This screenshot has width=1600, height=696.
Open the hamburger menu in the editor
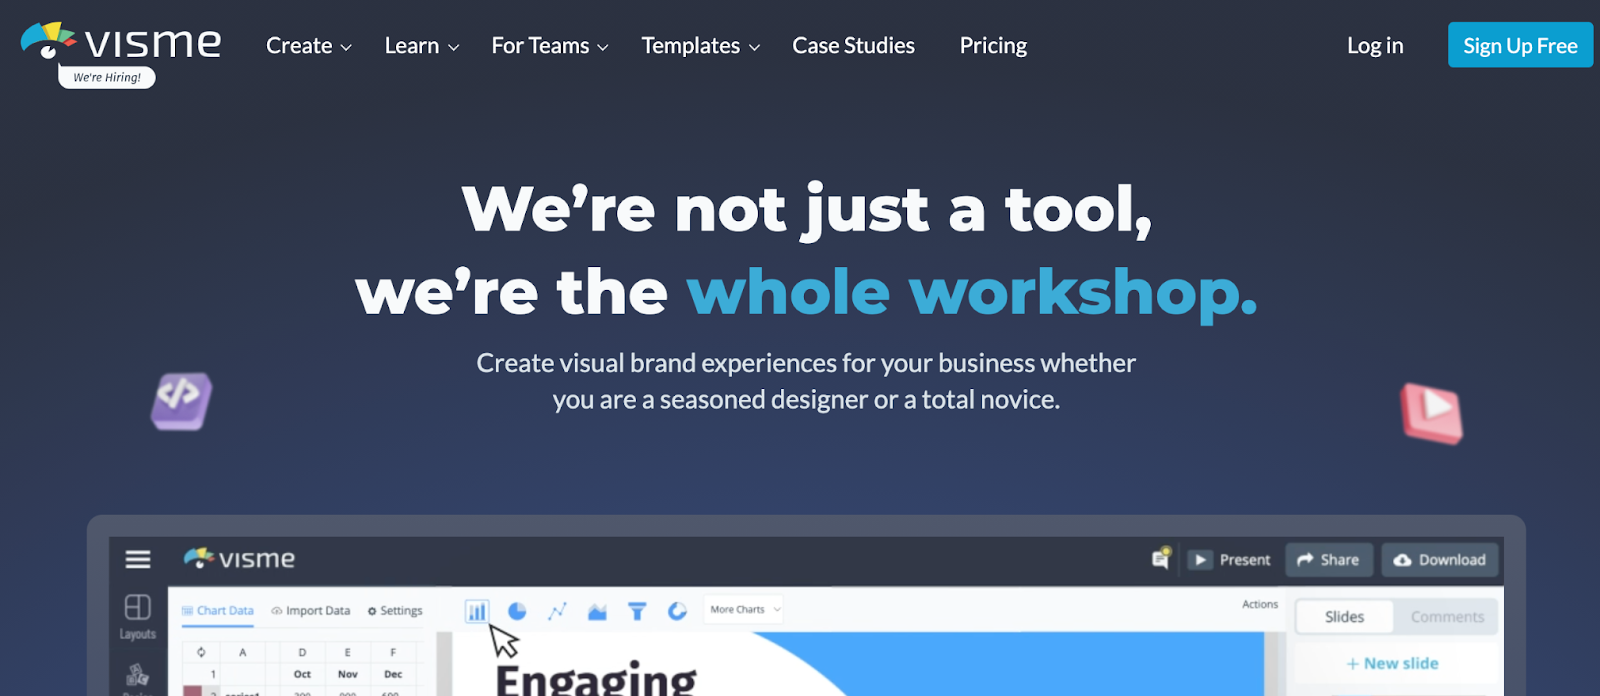tap(138, 560)
